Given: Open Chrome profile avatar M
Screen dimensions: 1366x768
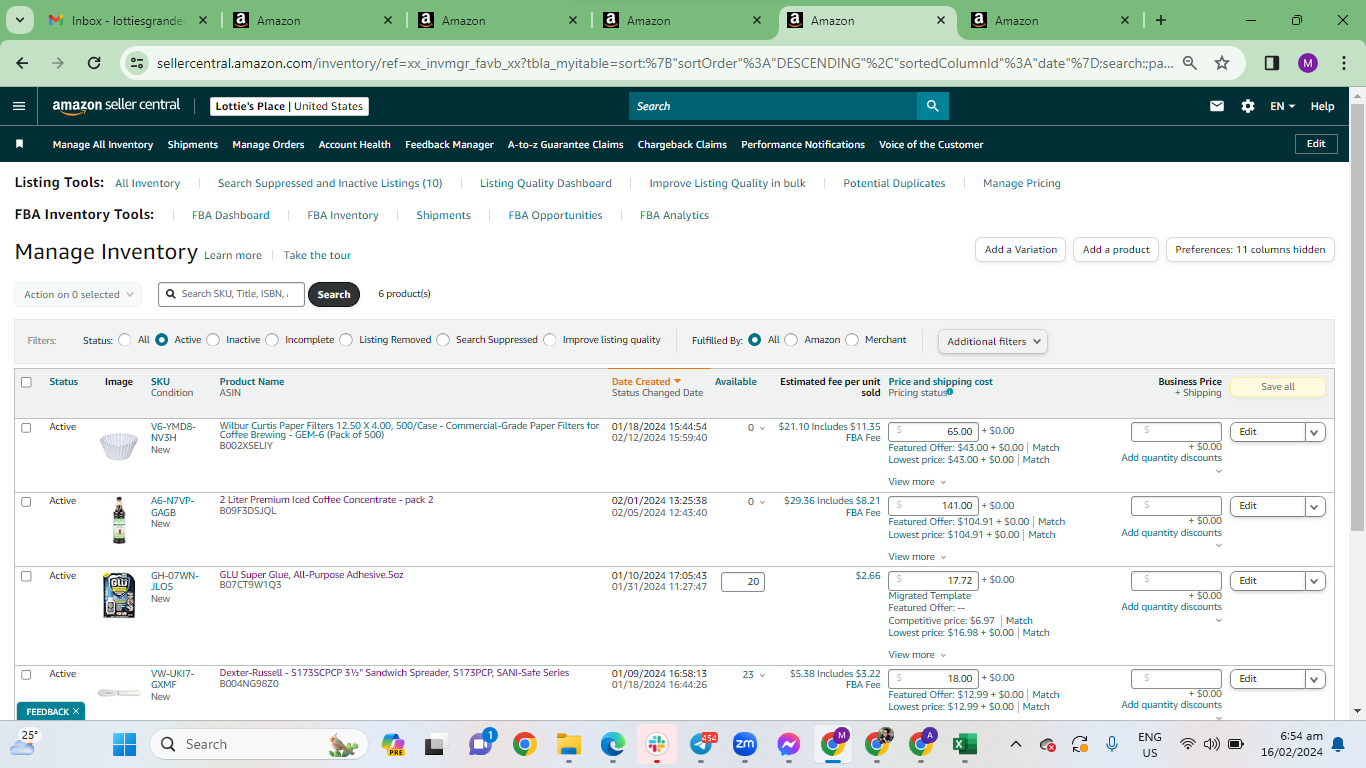Looking at the screenshot, I should tap(1308, 63).
